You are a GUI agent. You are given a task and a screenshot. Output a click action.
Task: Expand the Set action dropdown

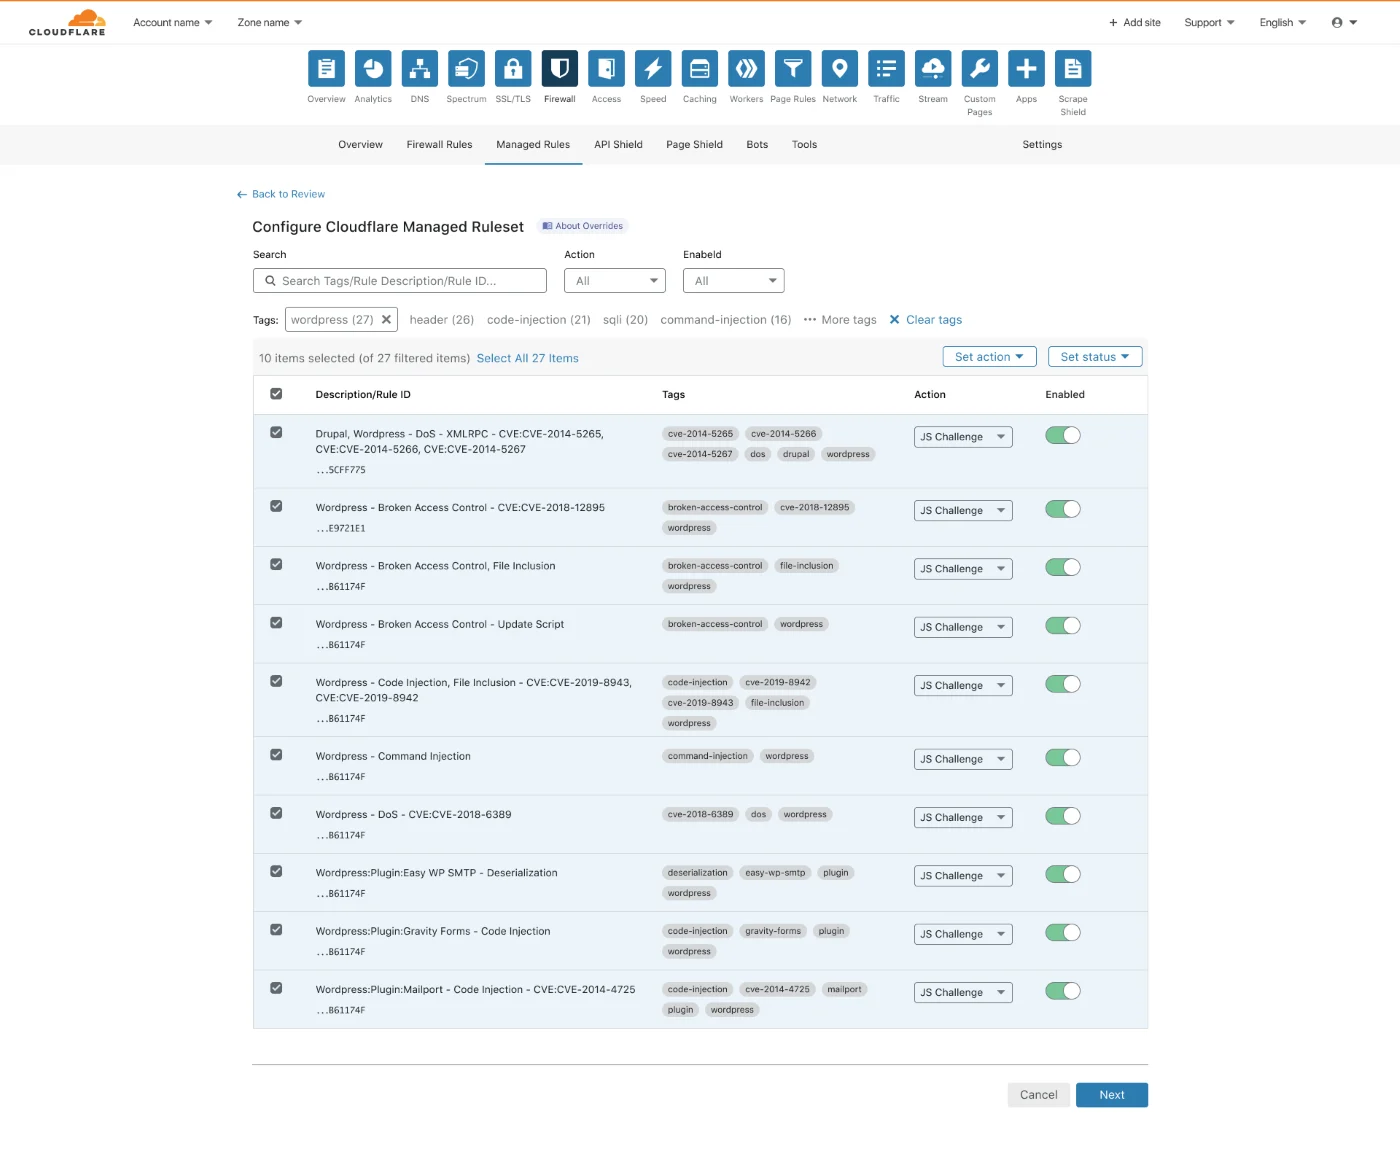(989, 357)
